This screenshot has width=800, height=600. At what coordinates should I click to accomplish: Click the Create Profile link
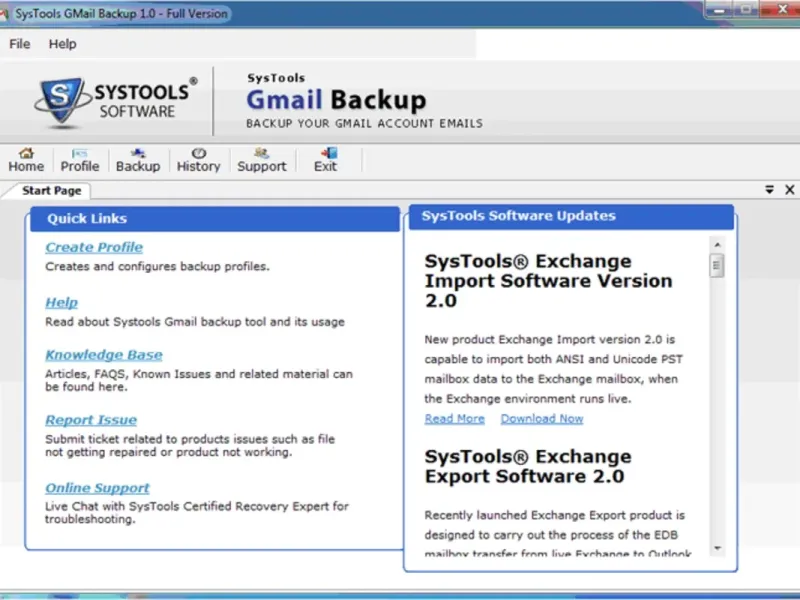pos(94,247)
